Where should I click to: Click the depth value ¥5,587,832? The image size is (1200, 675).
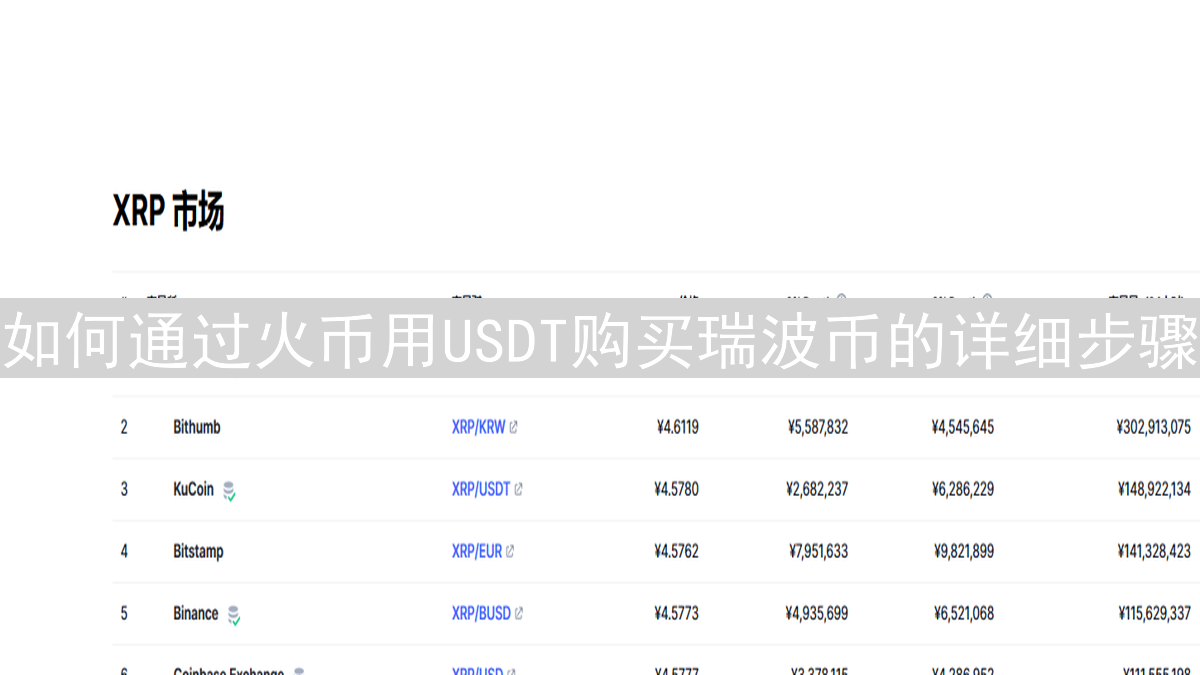click(x=817, y=427)
